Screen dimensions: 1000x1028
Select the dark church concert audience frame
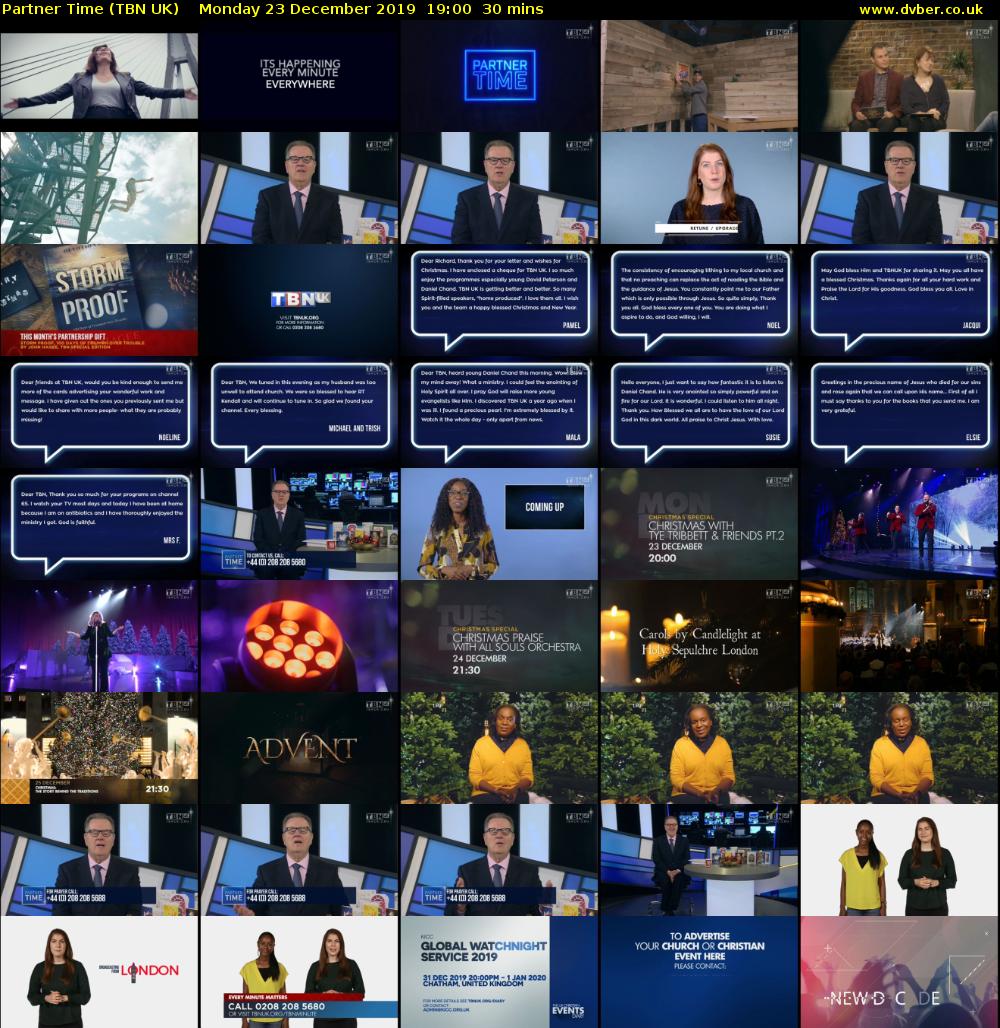[900, 636]
